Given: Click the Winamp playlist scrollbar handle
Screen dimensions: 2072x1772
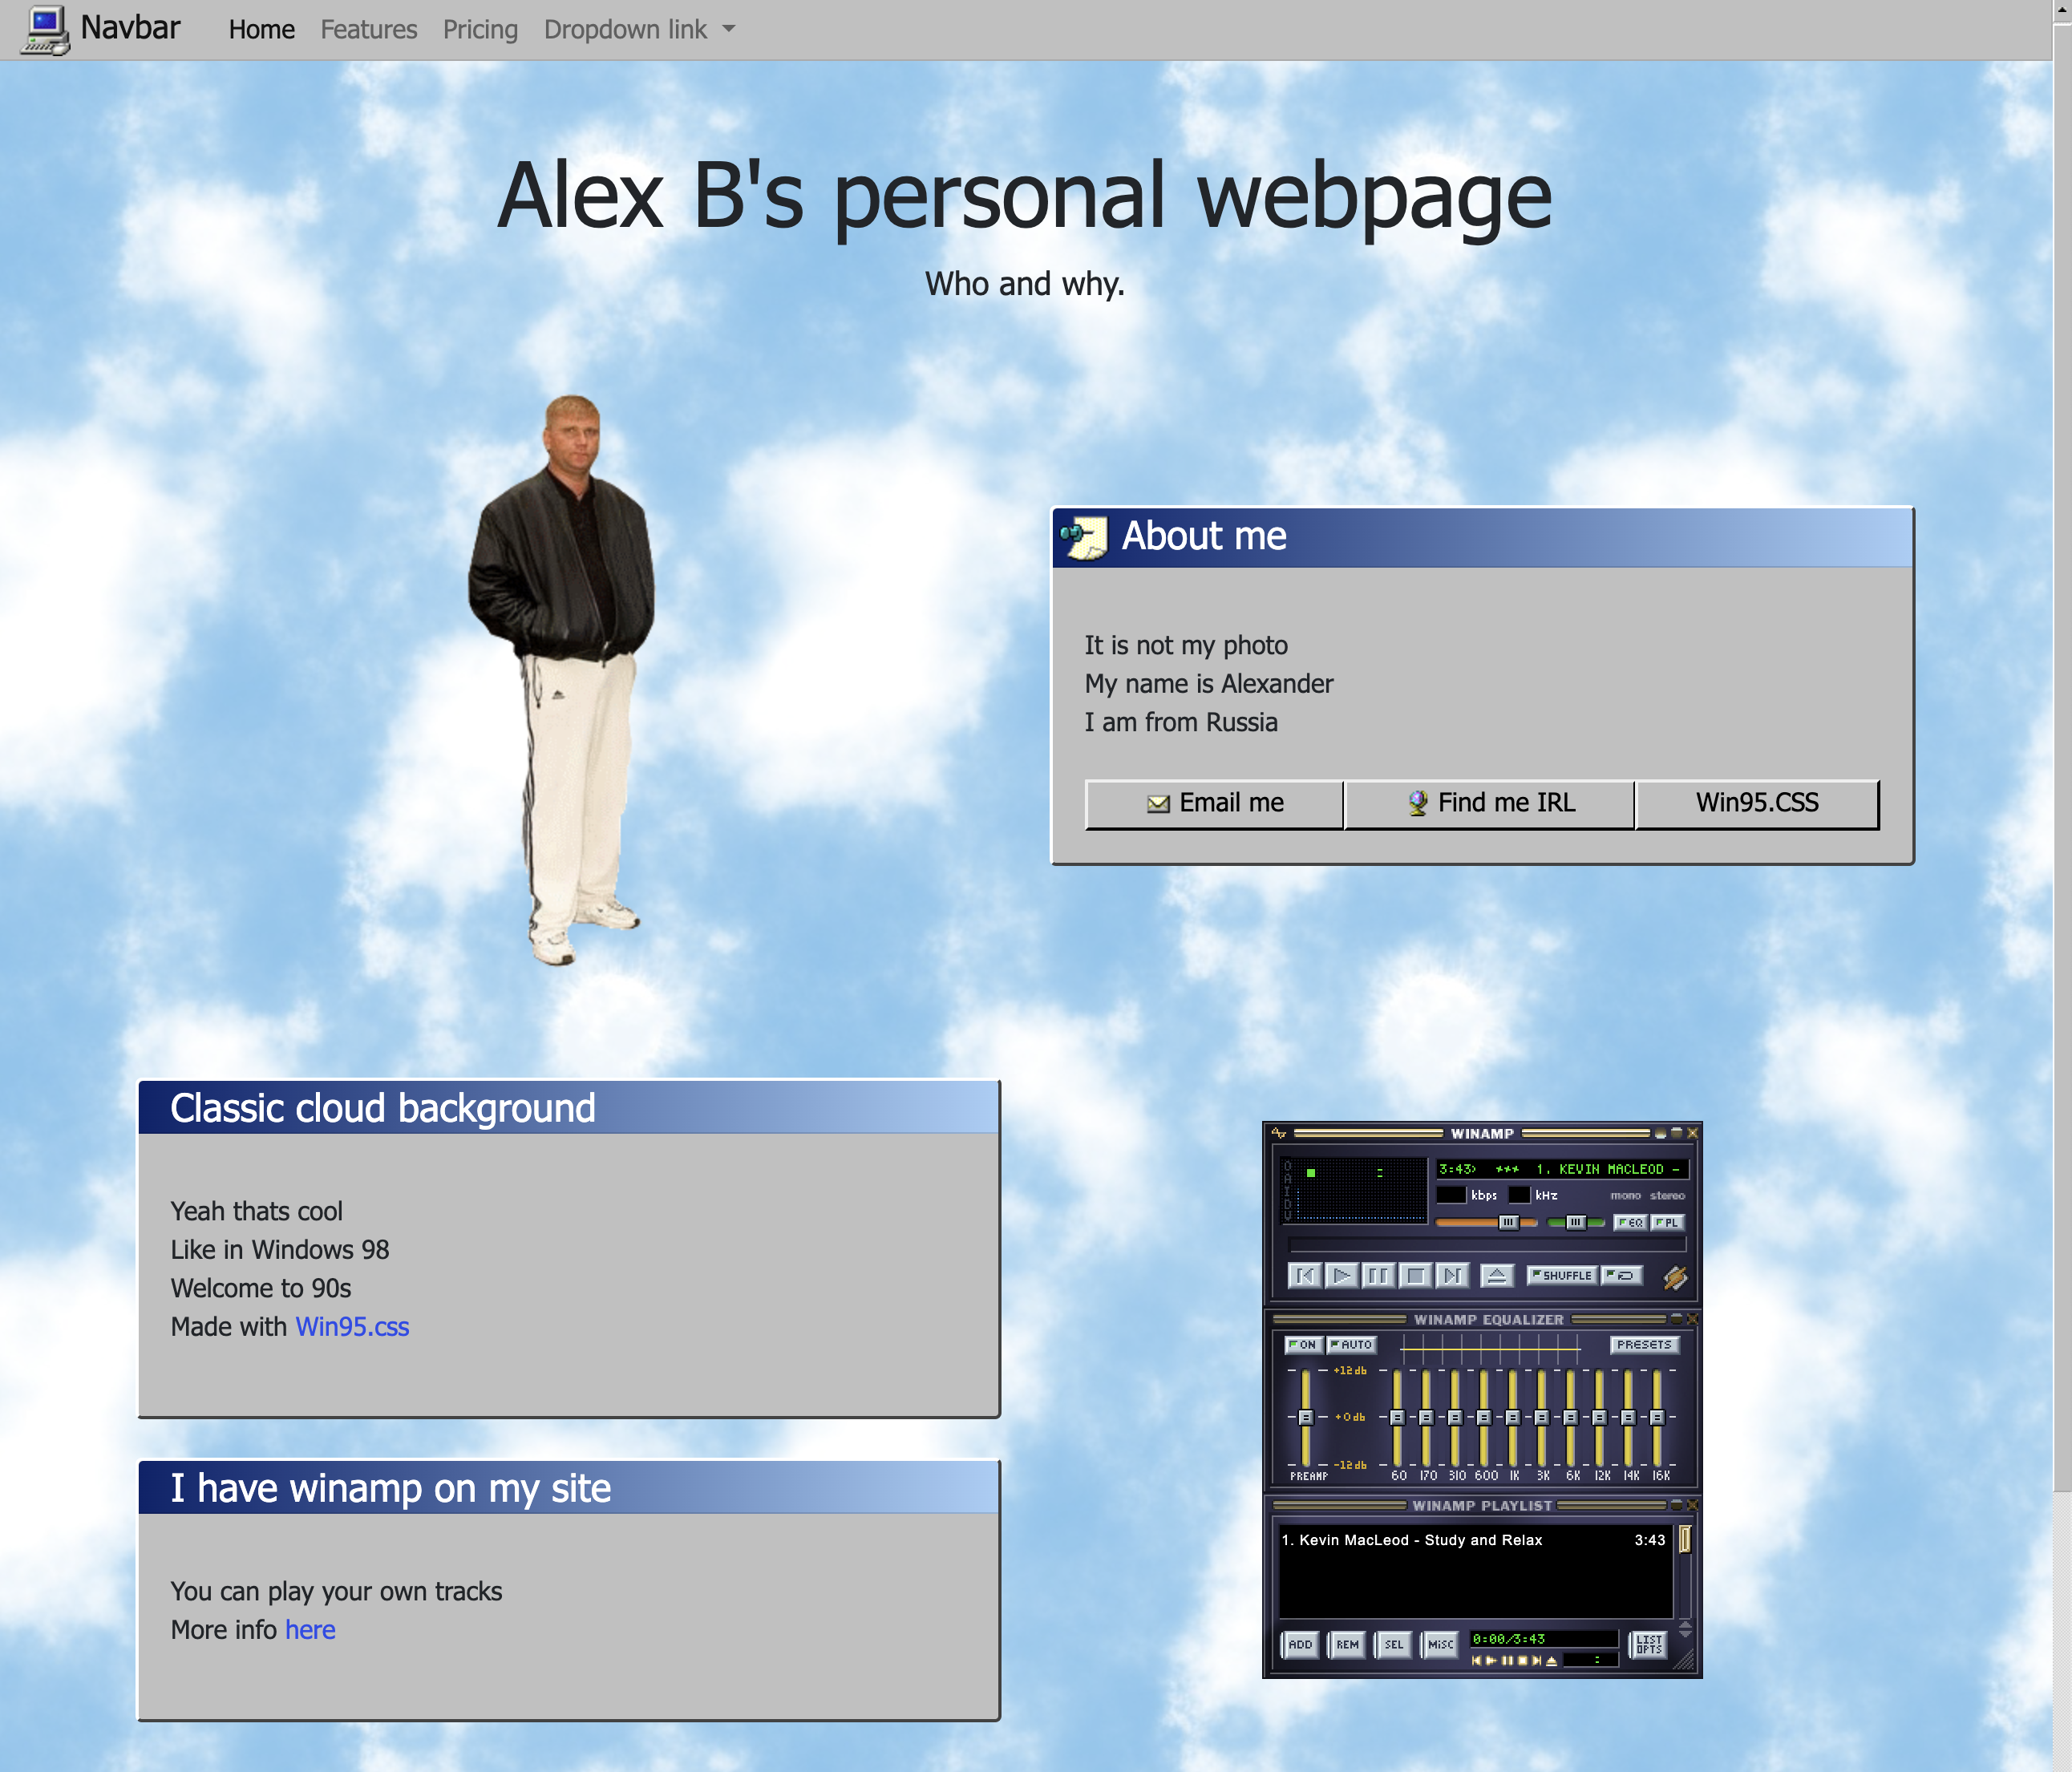Looking at the screenshot, I should [x=1685, y=1540].
